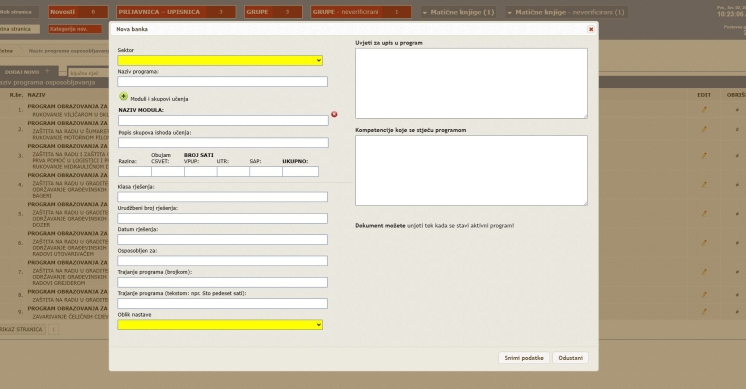Click the delete icon for row 4
The width and height of the screenshot is (746, 389).
737,185
